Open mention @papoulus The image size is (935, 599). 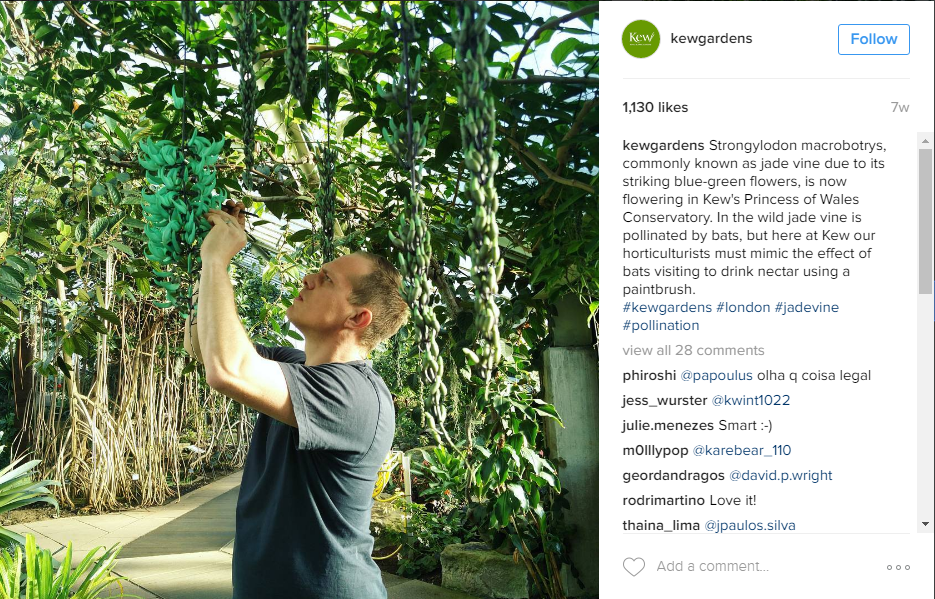pos(716,375)
